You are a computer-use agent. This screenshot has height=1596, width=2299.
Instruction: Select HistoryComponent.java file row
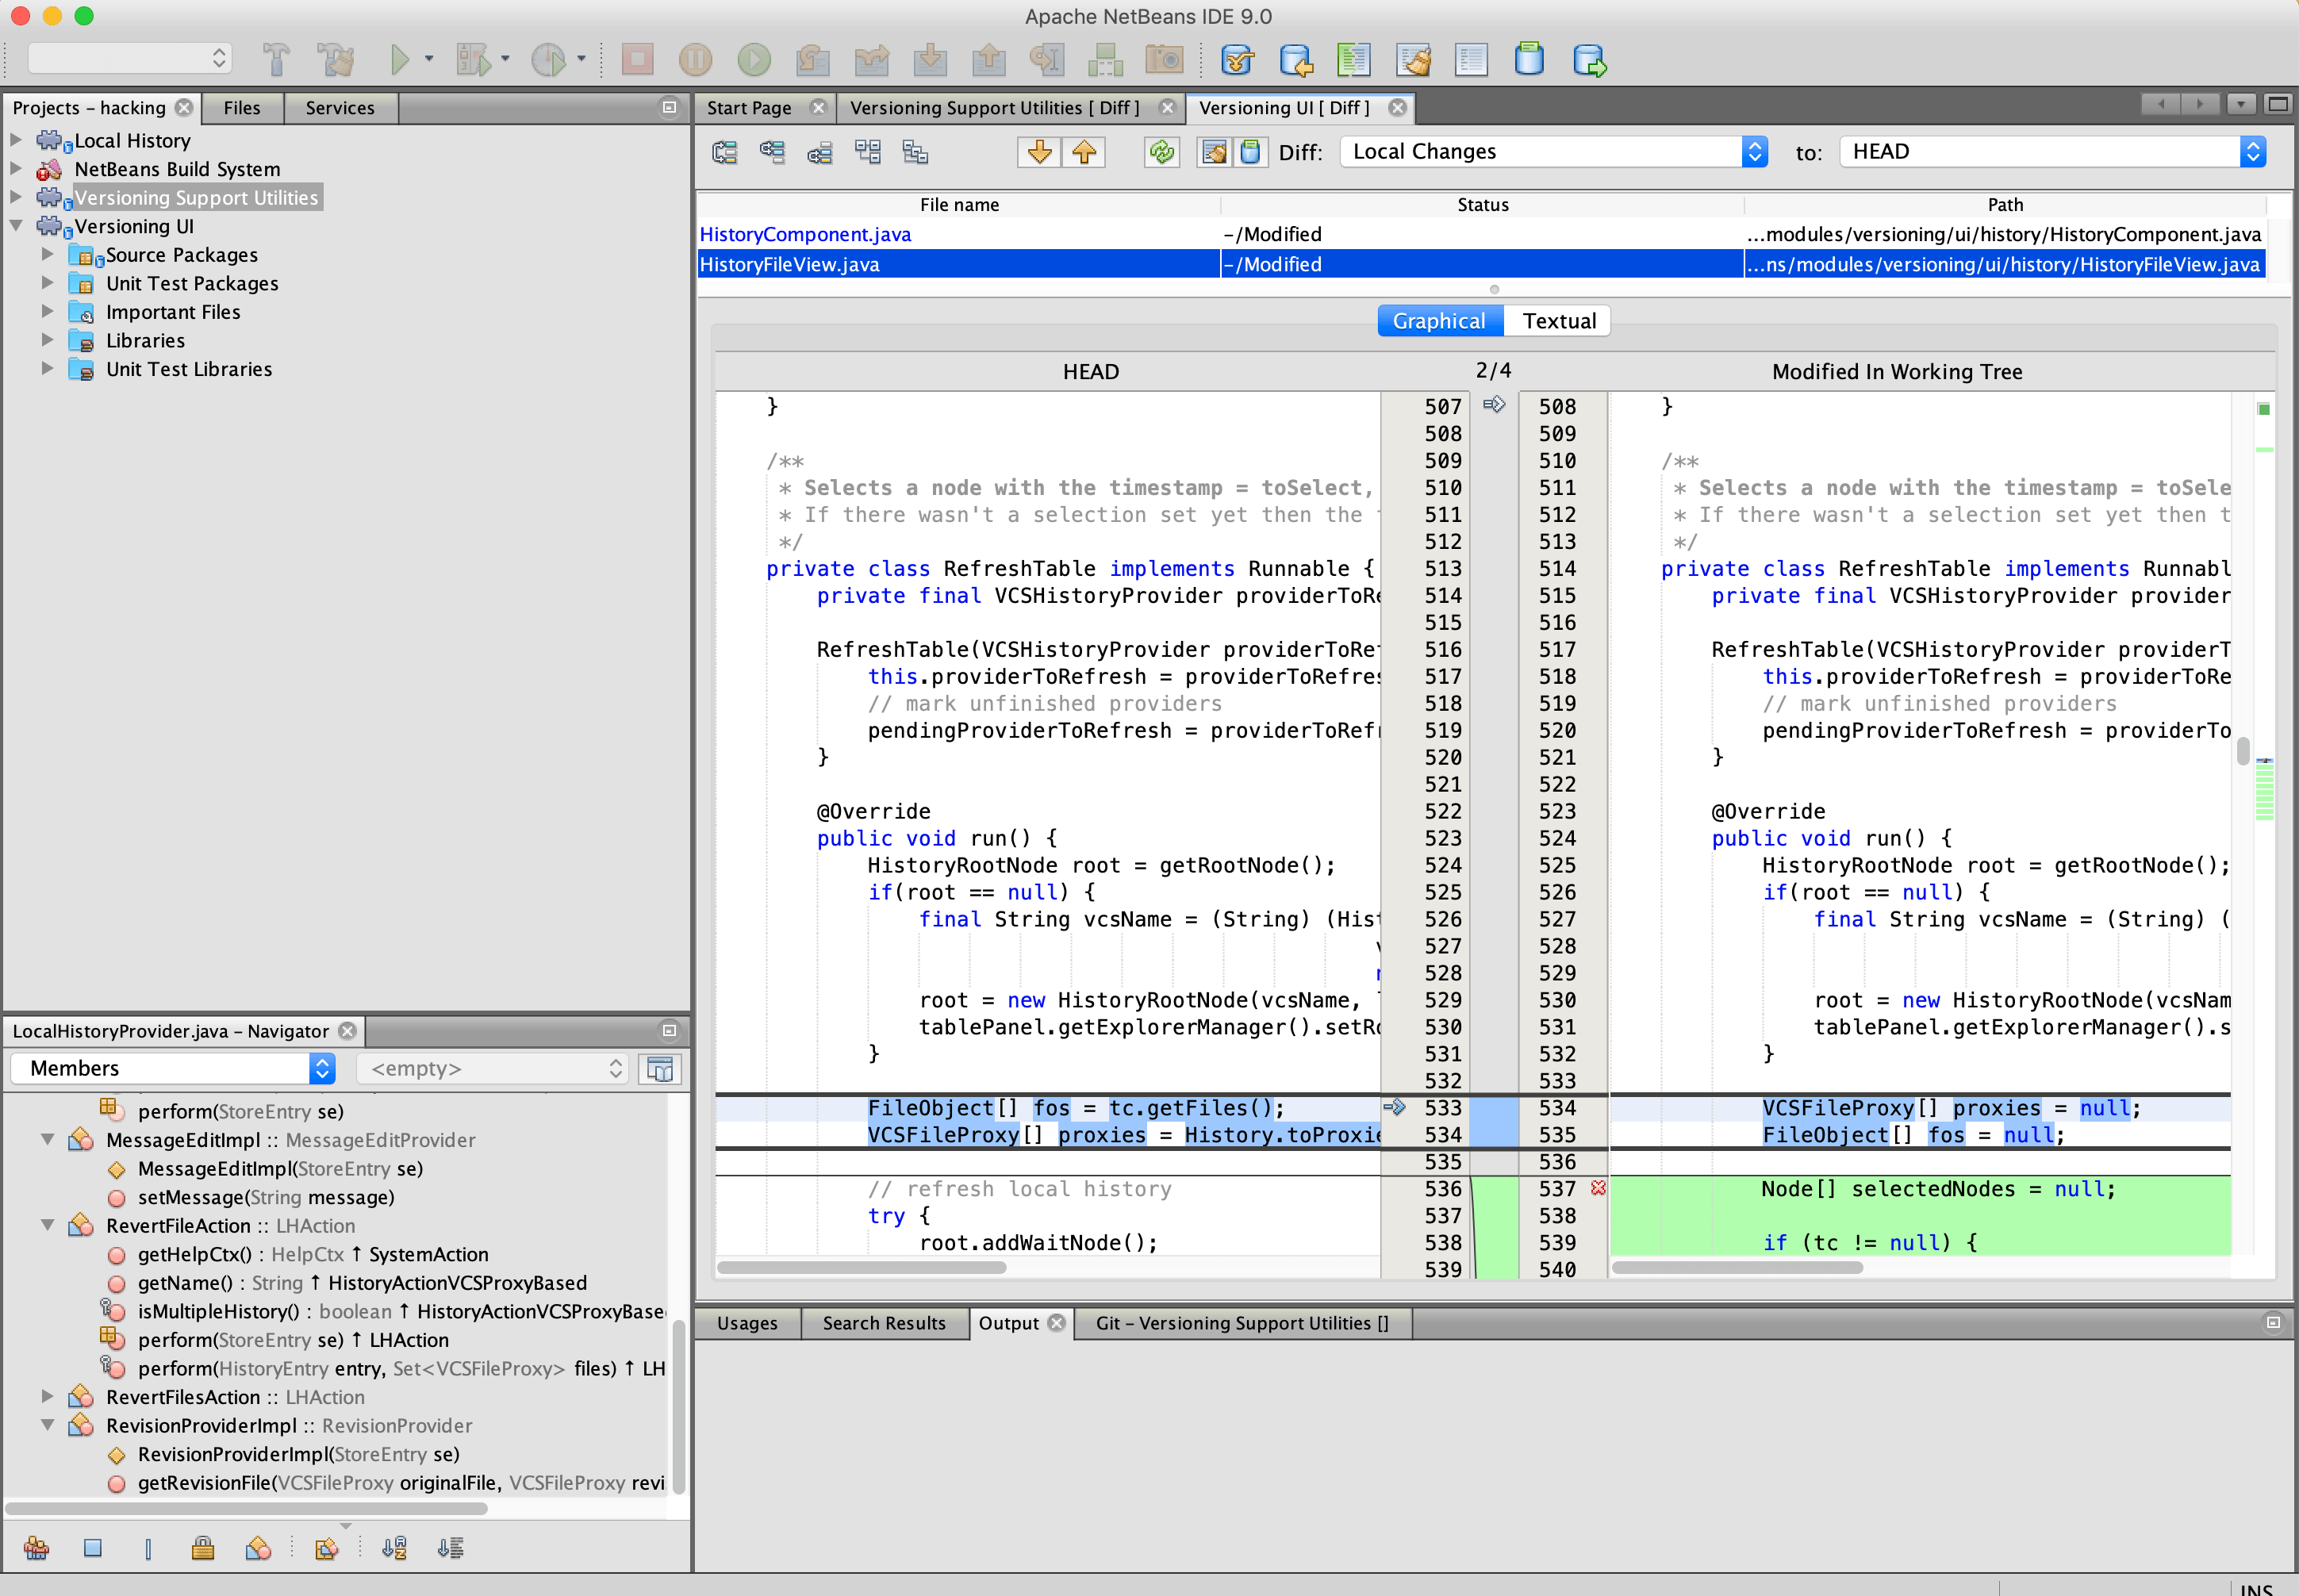pyautogui.click(x=805, y=234)
